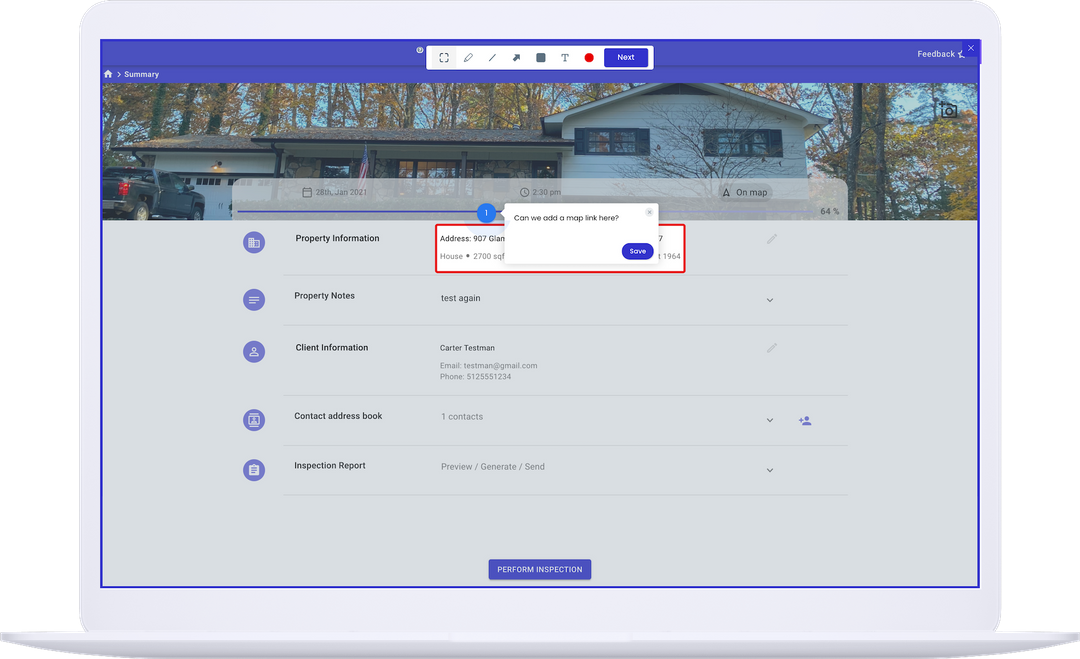Expand the Contact address book section
The image size is (1080, 659).
tap(770, 420)
